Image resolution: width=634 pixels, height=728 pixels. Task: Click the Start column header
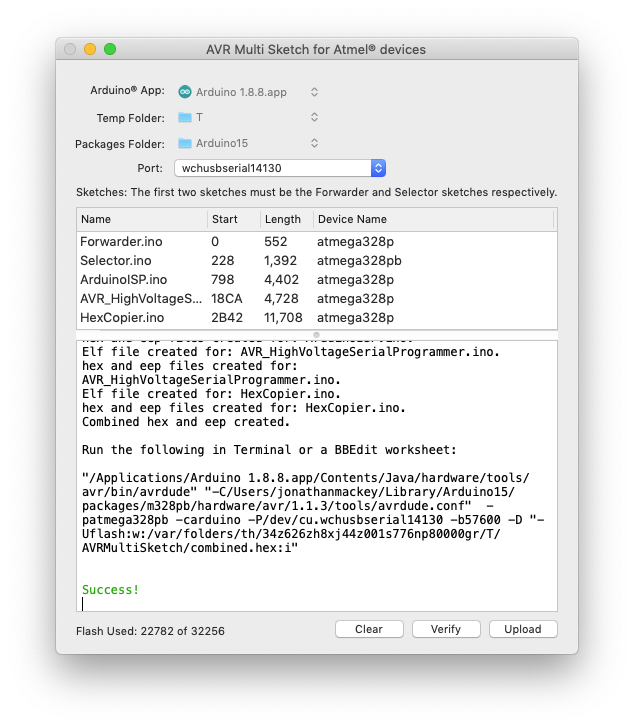234,219
